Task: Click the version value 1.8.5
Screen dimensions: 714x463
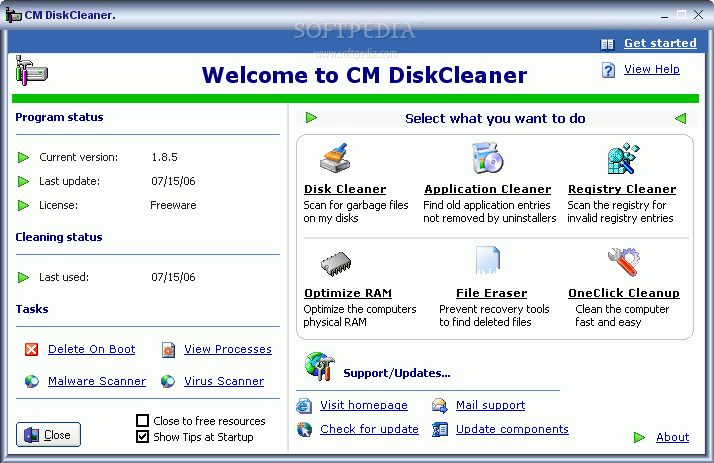Action: [x=164, y=157]
